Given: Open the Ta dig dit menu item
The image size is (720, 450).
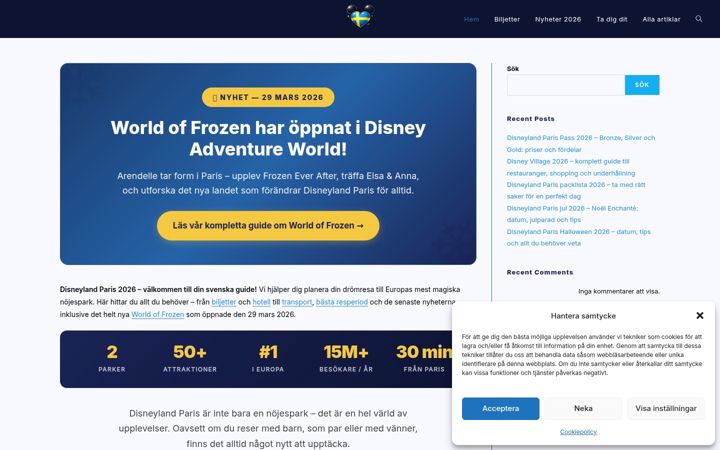Looking at the screenshot, I should pos(612,19).
